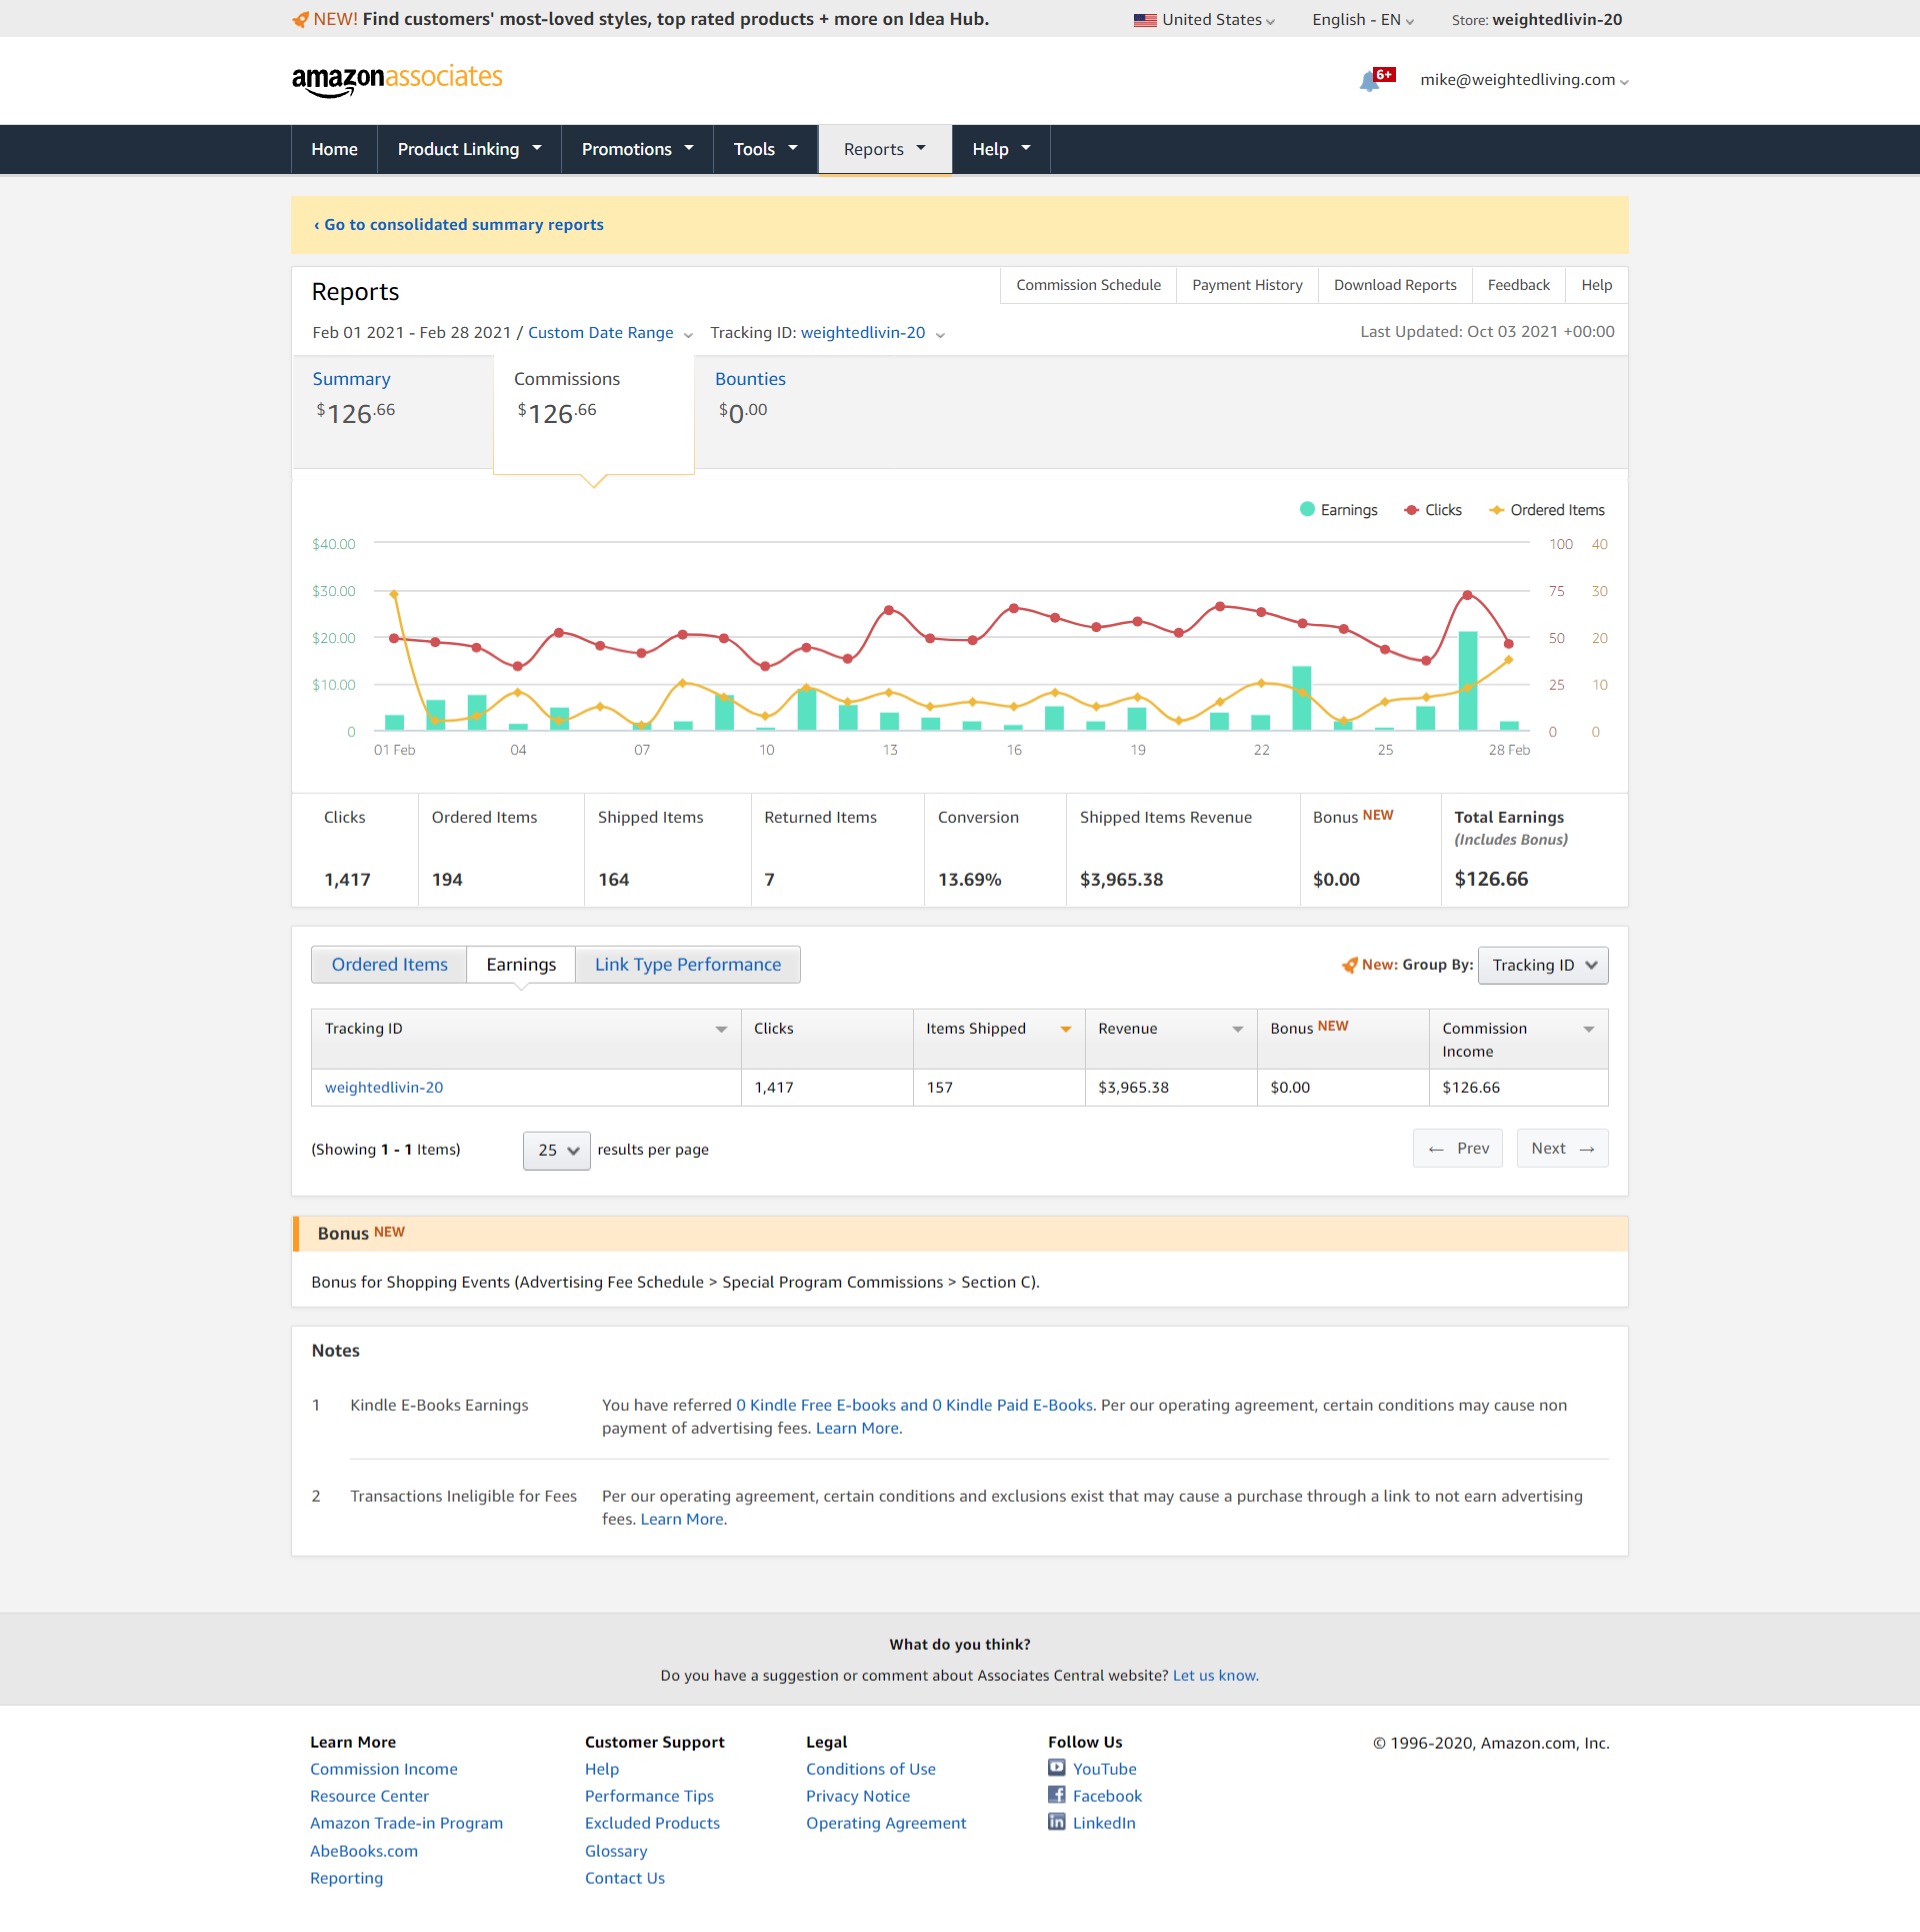Click the Feedback button
The width and height of the screenshot is (1920, 1932).
point(1518,285)
